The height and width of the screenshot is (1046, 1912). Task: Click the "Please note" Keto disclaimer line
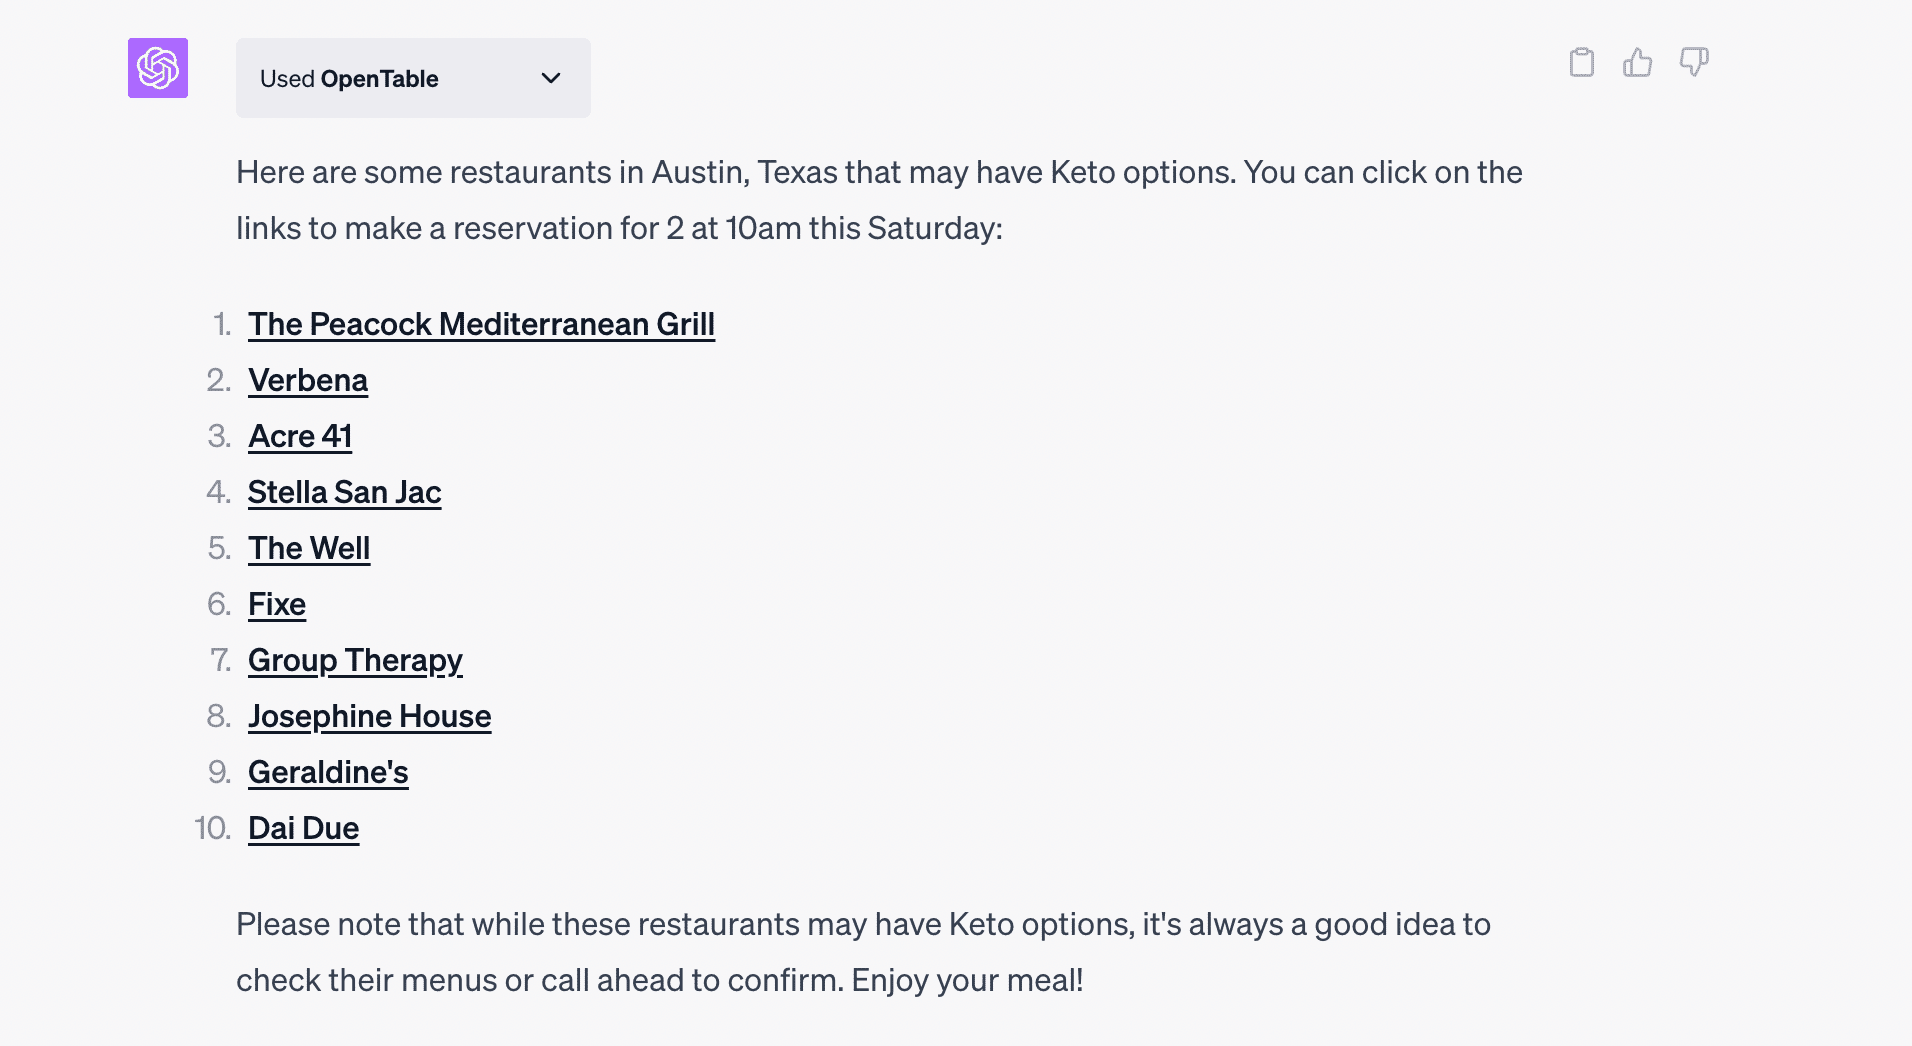tap(862, 924)
